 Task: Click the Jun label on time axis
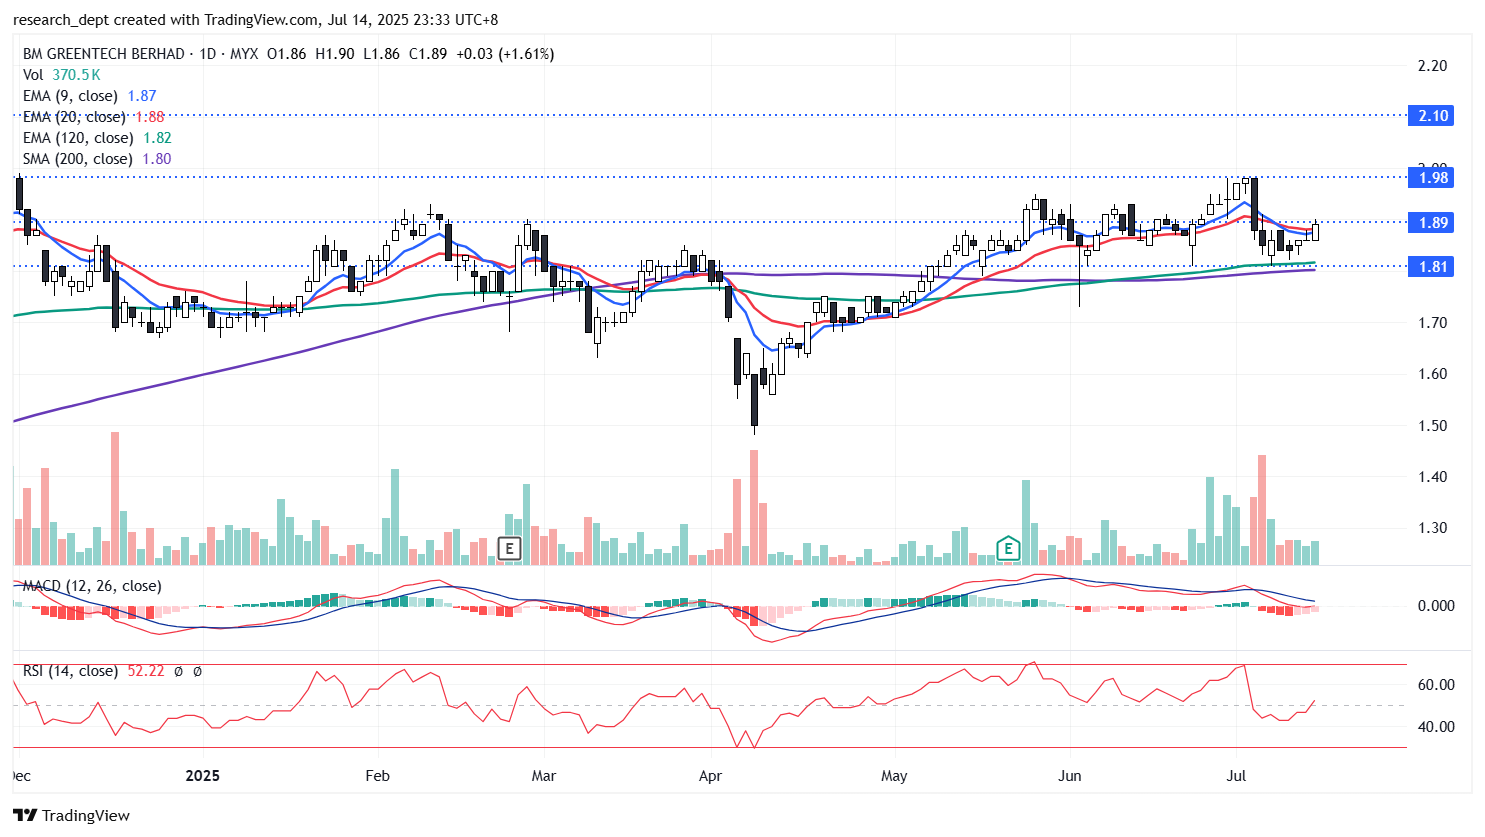[x=1070, y=776]
